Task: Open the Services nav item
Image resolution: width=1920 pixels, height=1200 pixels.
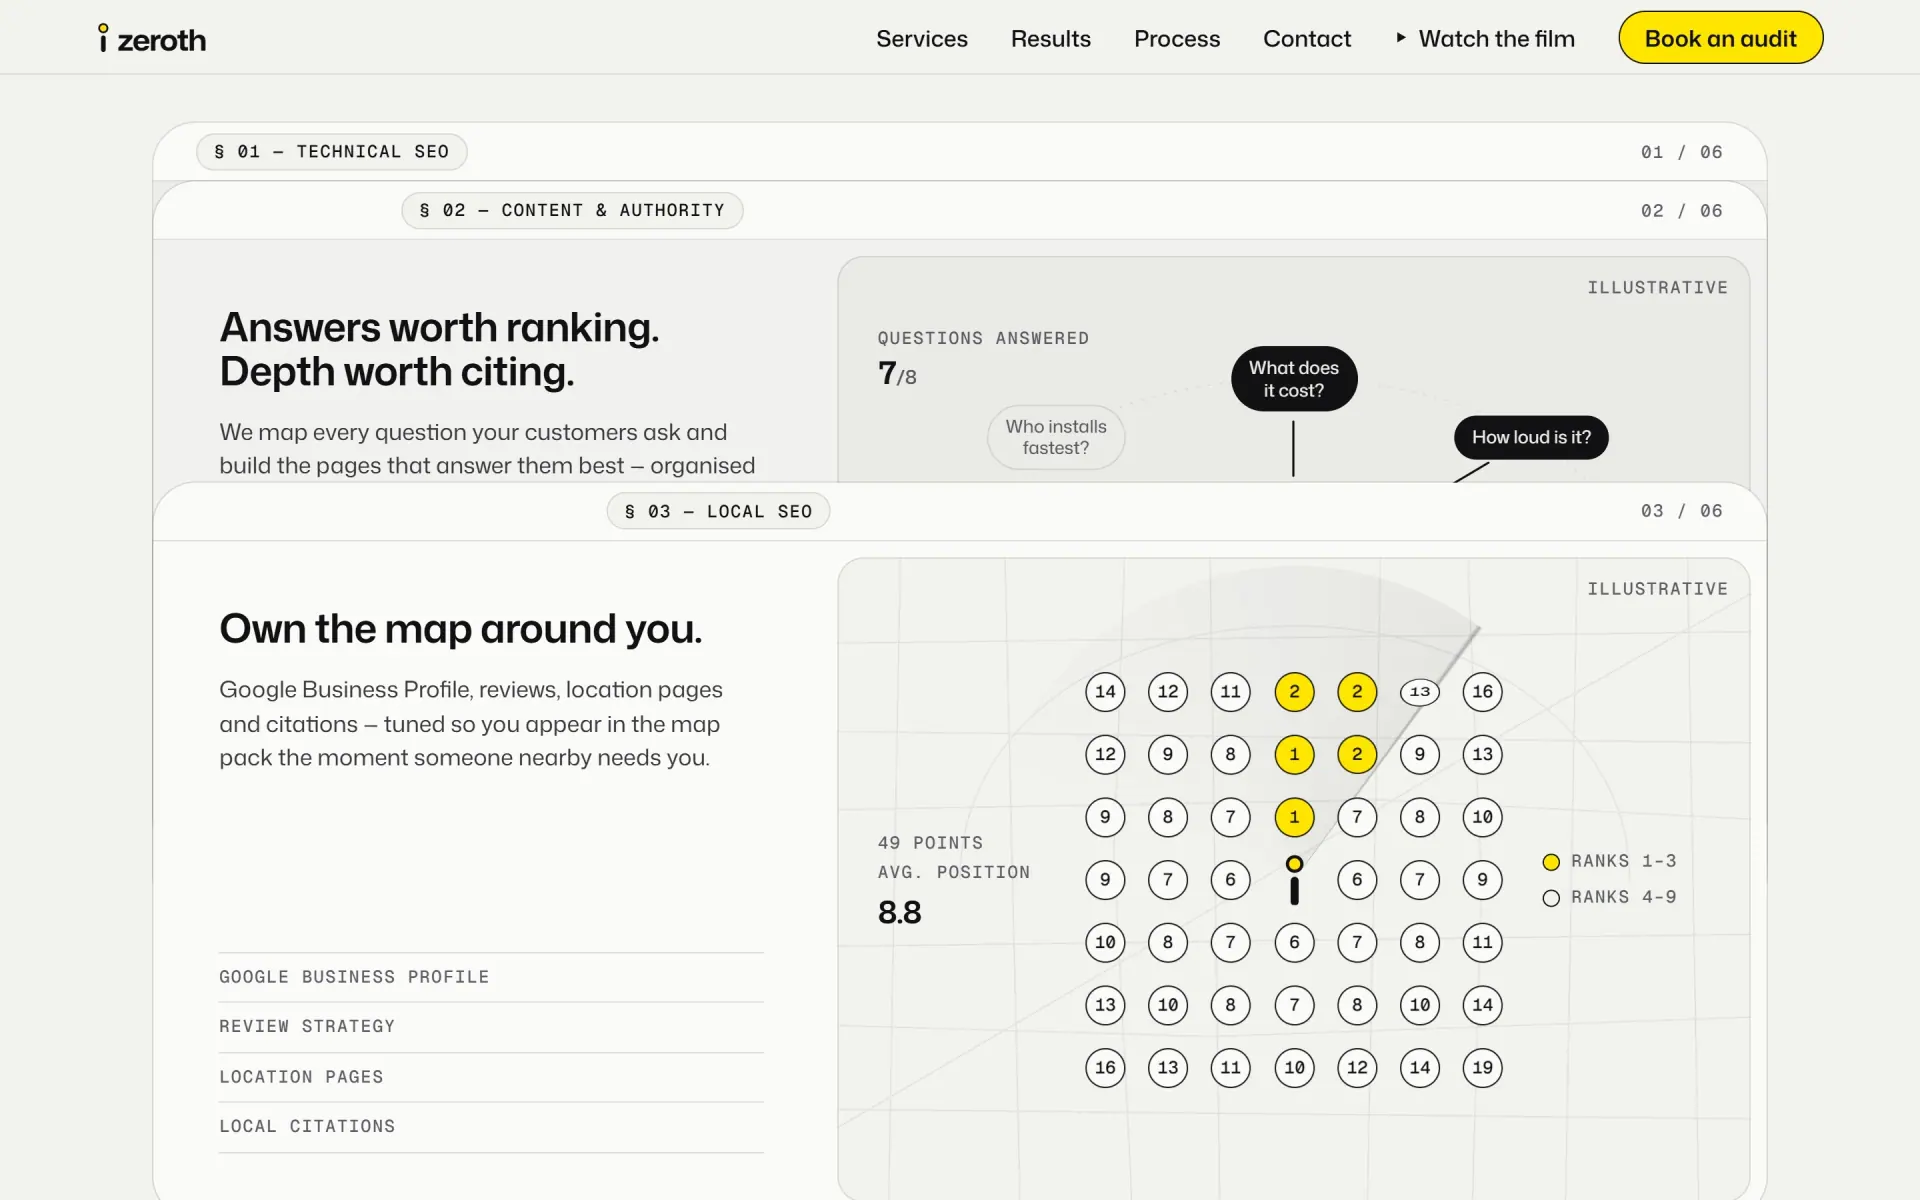Action: (x=922, y=39)
